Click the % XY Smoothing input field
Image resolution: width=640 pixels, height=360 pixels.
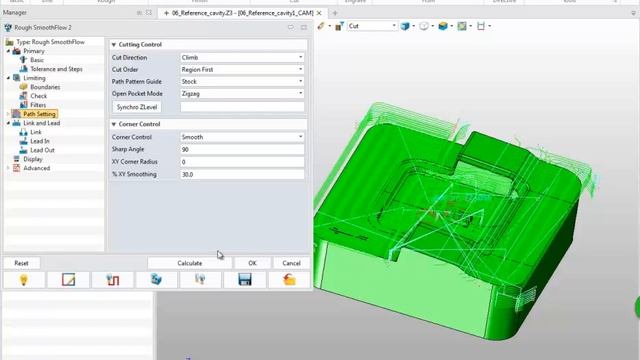tap(242, 174)
